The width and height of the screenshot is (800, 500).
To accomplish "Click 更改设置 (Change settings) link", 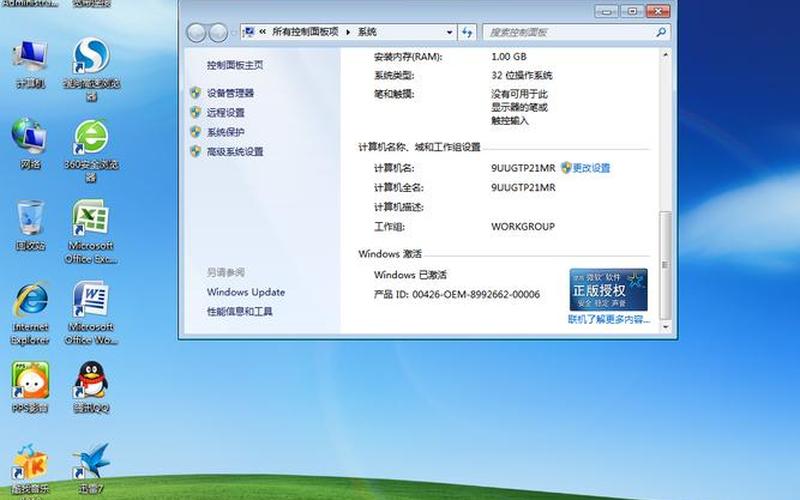I will [x=591, y=168].
